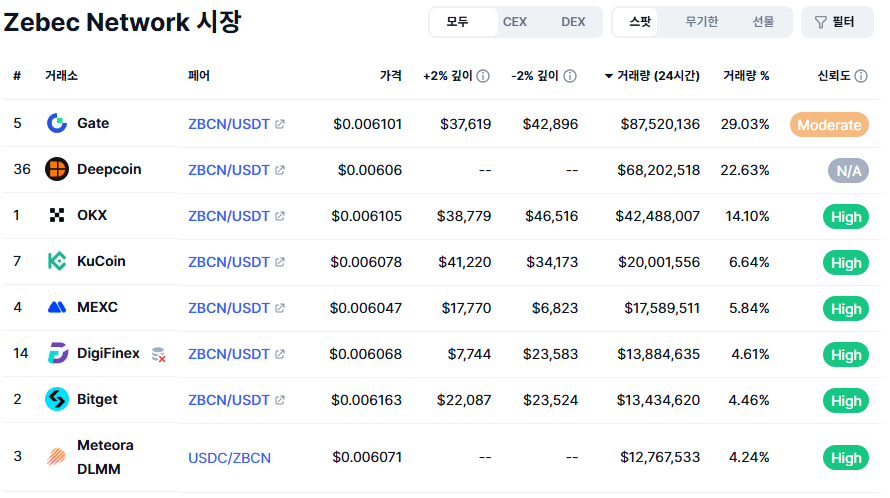Switch to the DEX tab
890x498 pixels.
(573, 22)
